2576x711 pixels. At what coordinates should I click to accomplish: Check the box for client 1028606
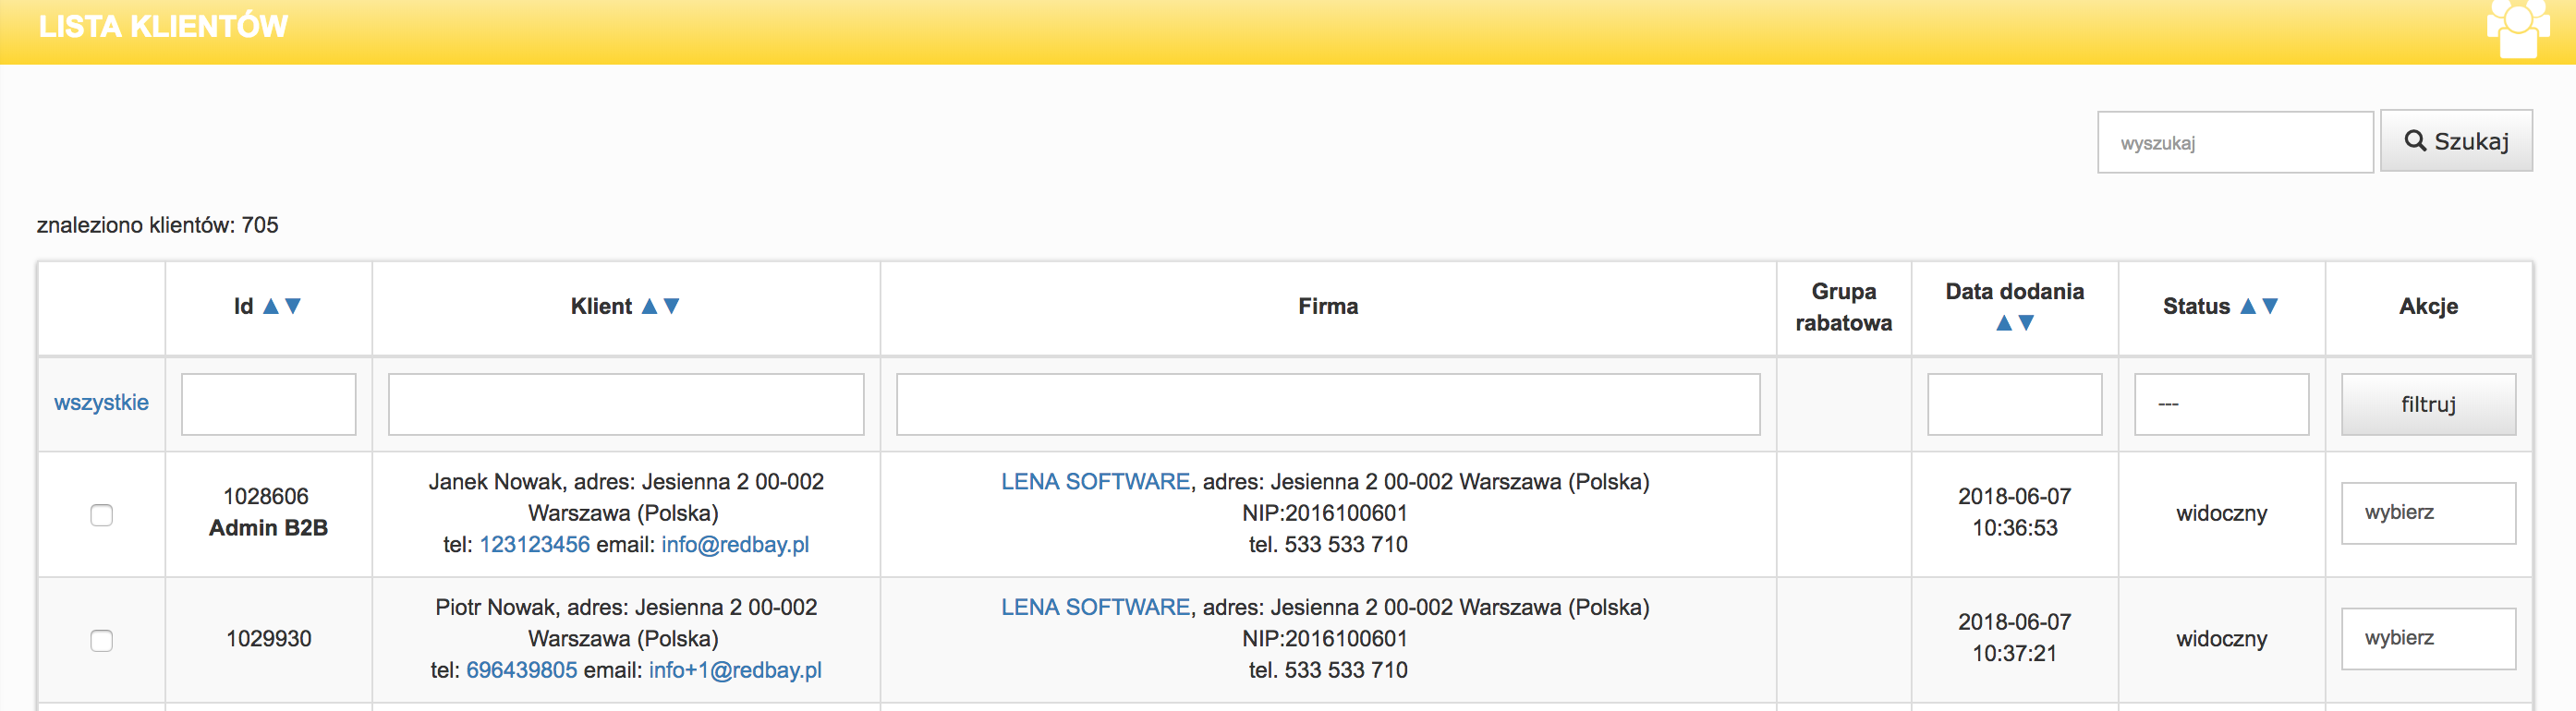(101, 515)
